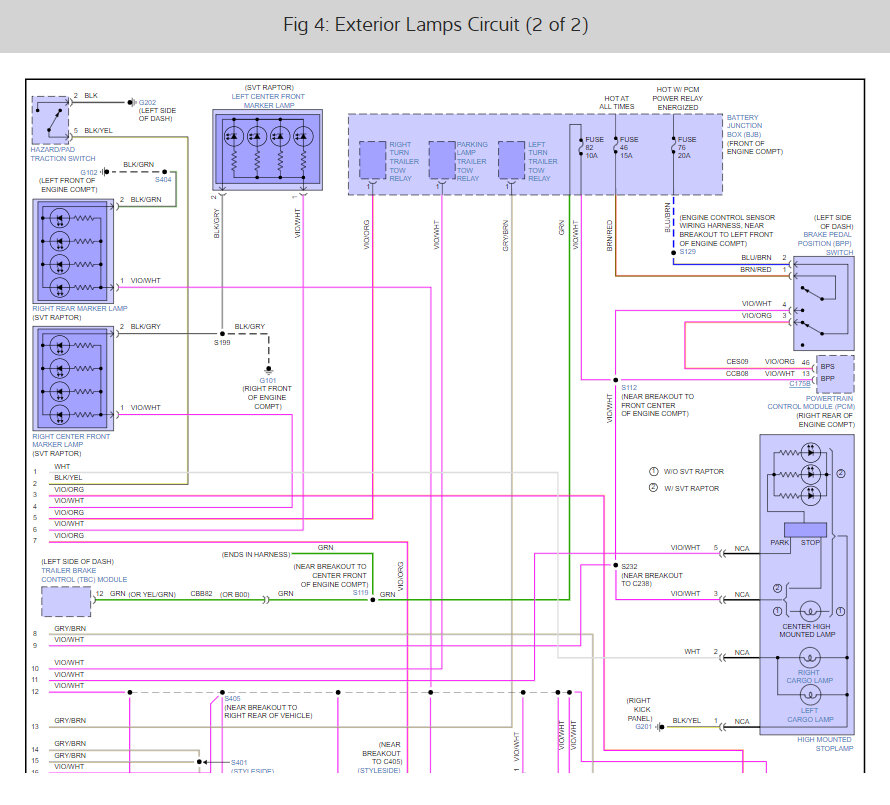Click the Fig 4 Exterior Lamps Circuit title
Image resolution: width=890 pixels, height=805 pixels.
[436, 25]
